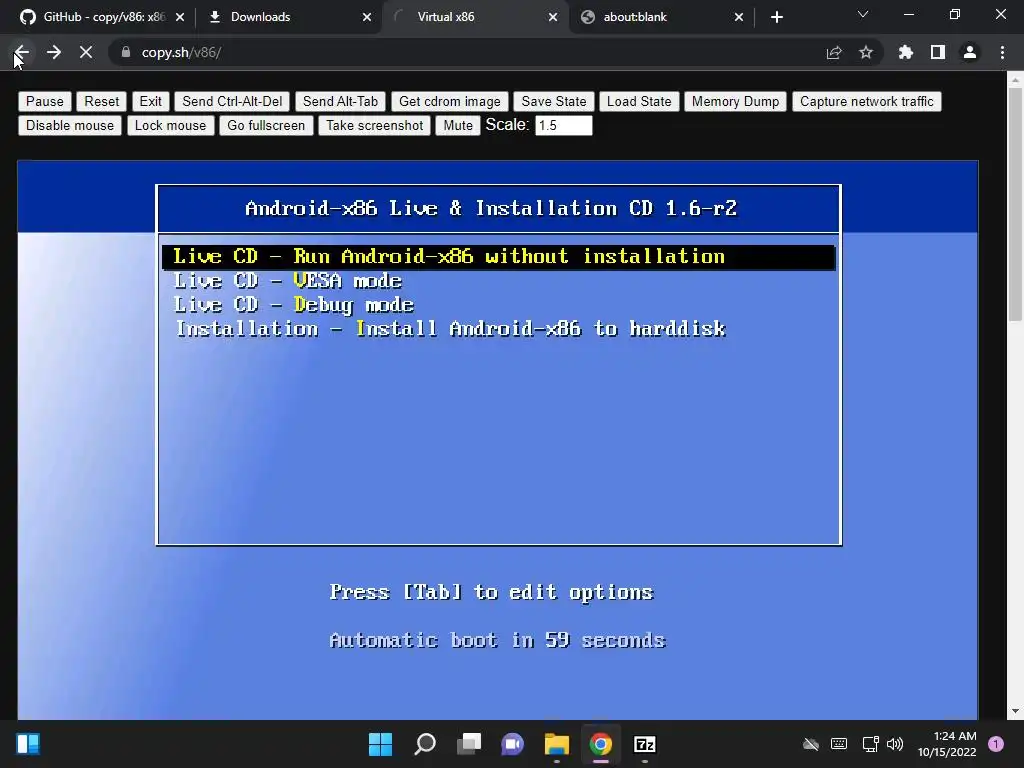Viewport: 1024px width, 768px height.
Task: Close the Virtual x86 tab
Action: pos(553,17)
